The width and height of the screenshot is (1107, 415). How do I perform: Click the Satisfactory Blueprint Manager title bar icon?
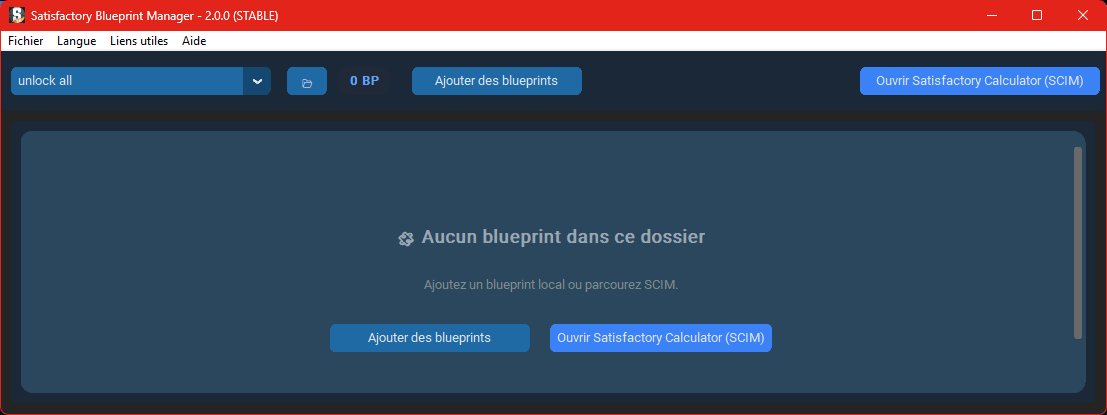click(x=16, y=15)
